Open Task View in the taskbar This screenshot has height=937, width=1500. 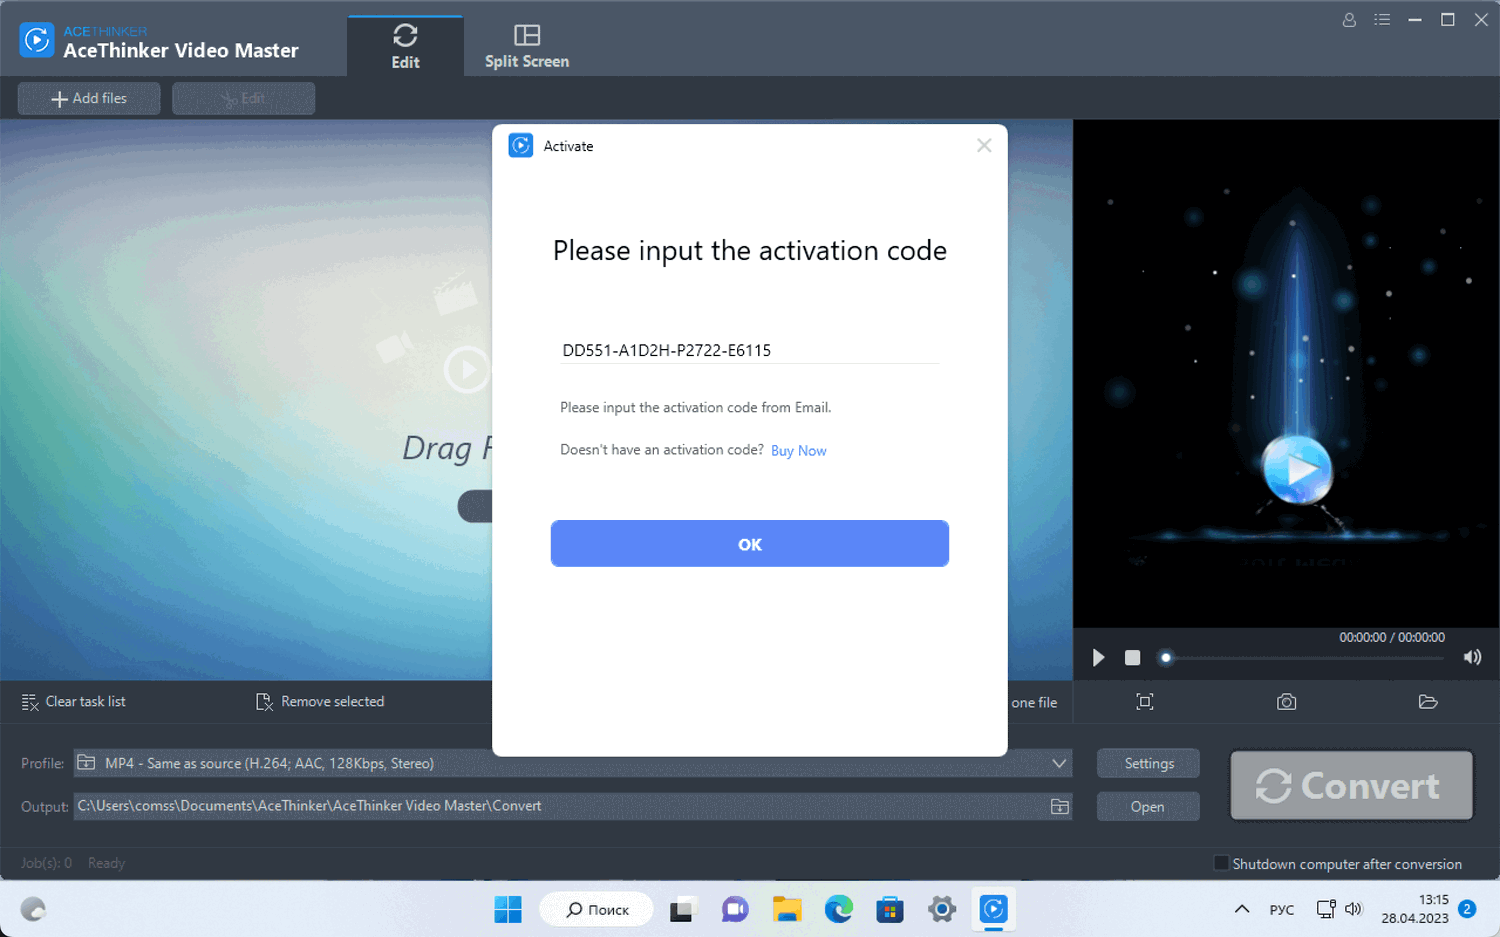point(682,910)
